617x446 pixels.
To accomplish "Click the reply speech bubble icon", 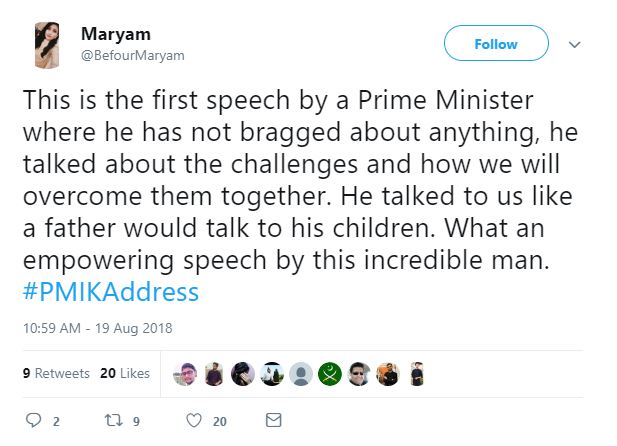I will click(x=31, y=421).
